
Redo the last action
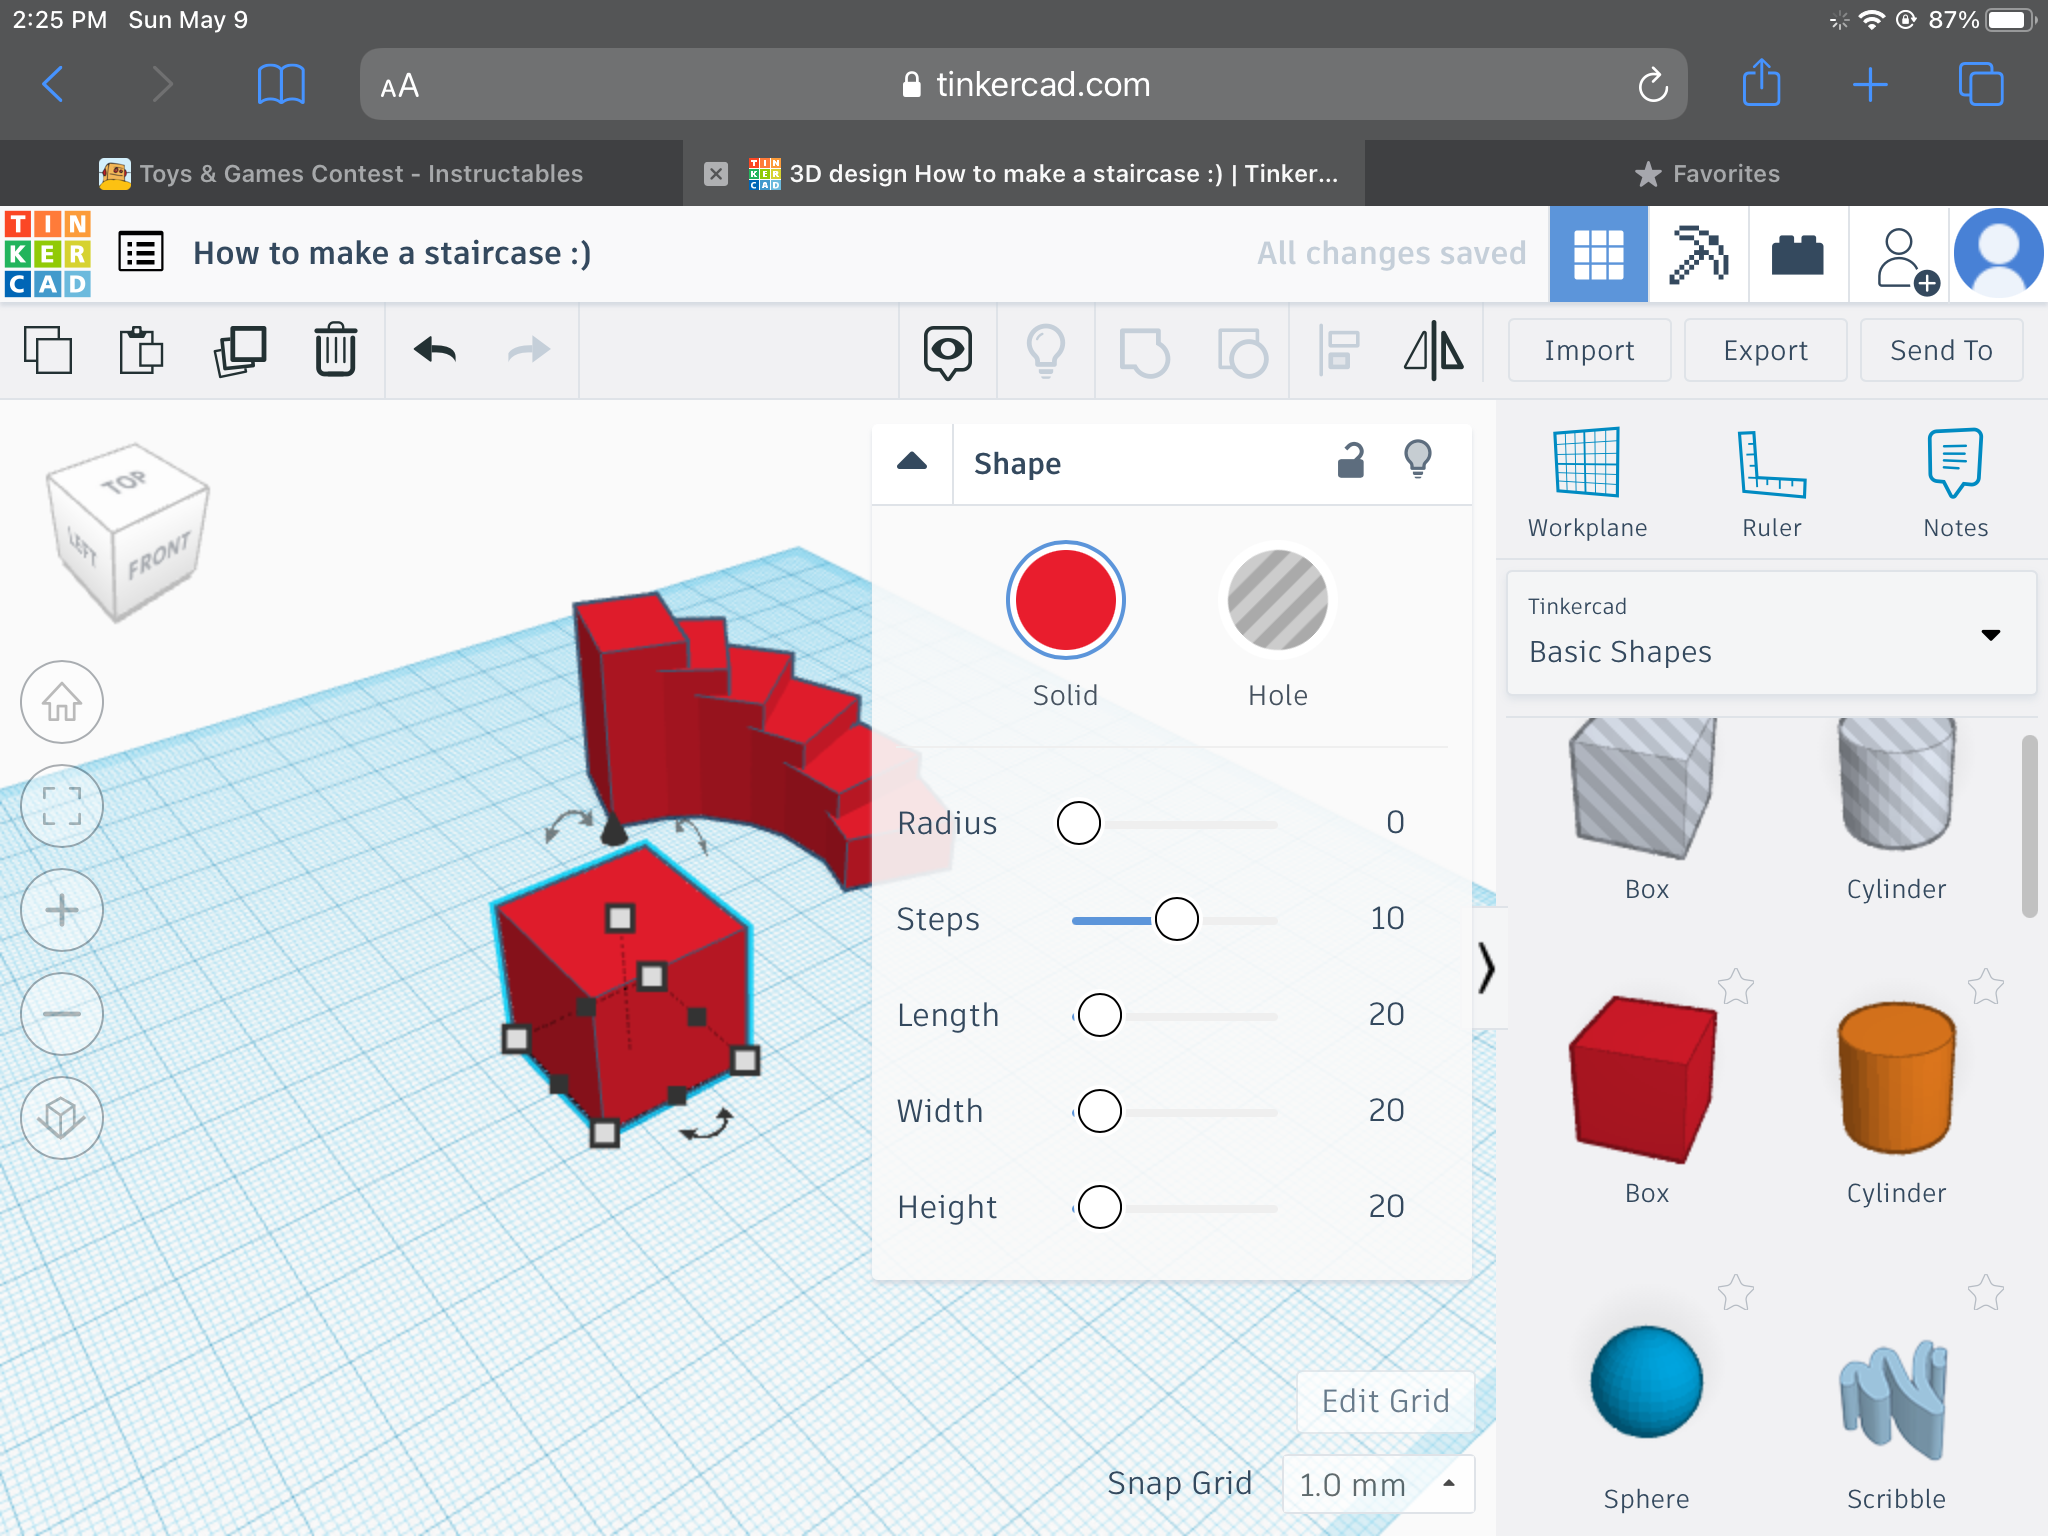click(529, 350)
